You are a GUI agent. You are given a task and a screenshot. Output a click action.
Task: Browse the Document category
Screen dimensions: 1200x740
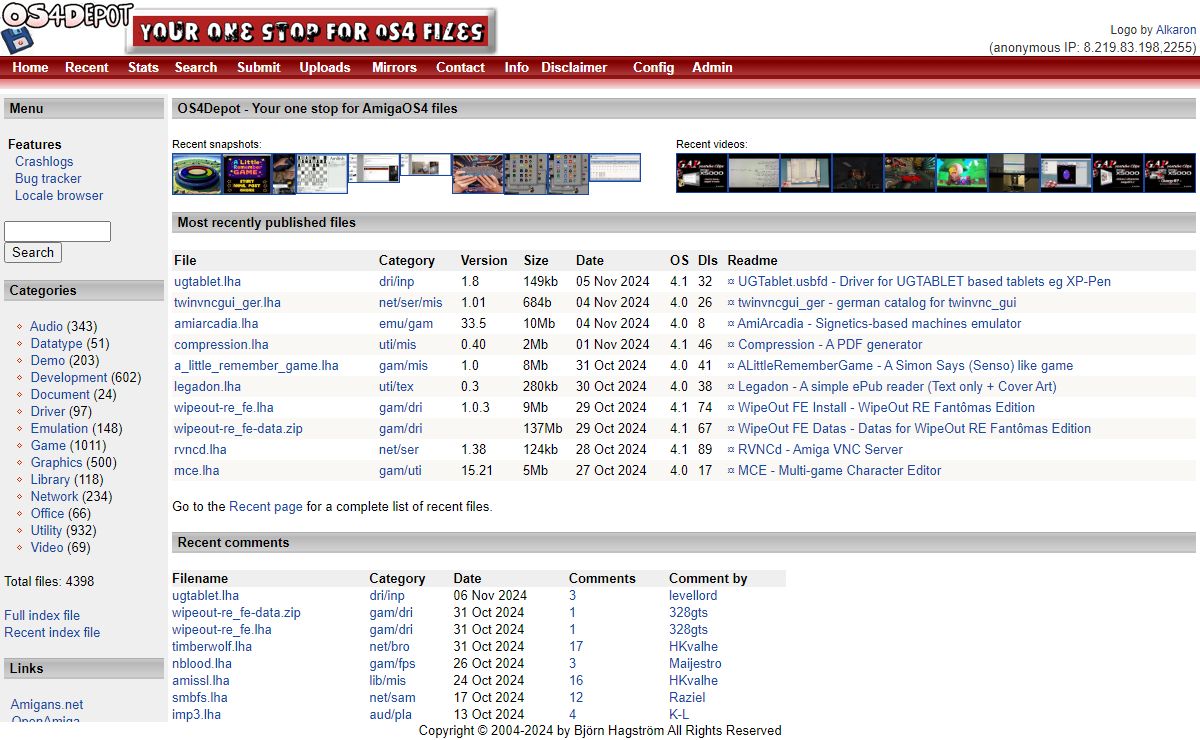[60, 394]
